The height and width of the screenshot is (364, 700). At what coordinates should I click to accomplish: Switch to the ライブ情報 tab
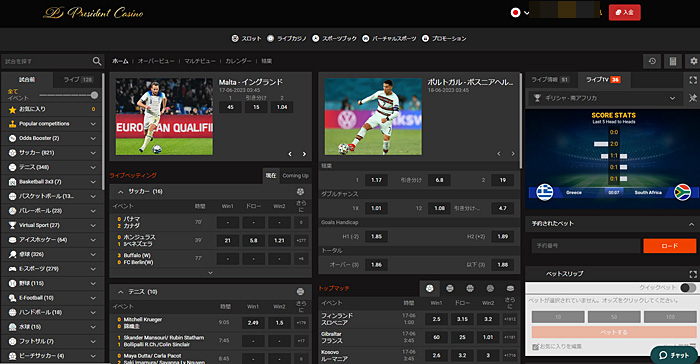550,79
